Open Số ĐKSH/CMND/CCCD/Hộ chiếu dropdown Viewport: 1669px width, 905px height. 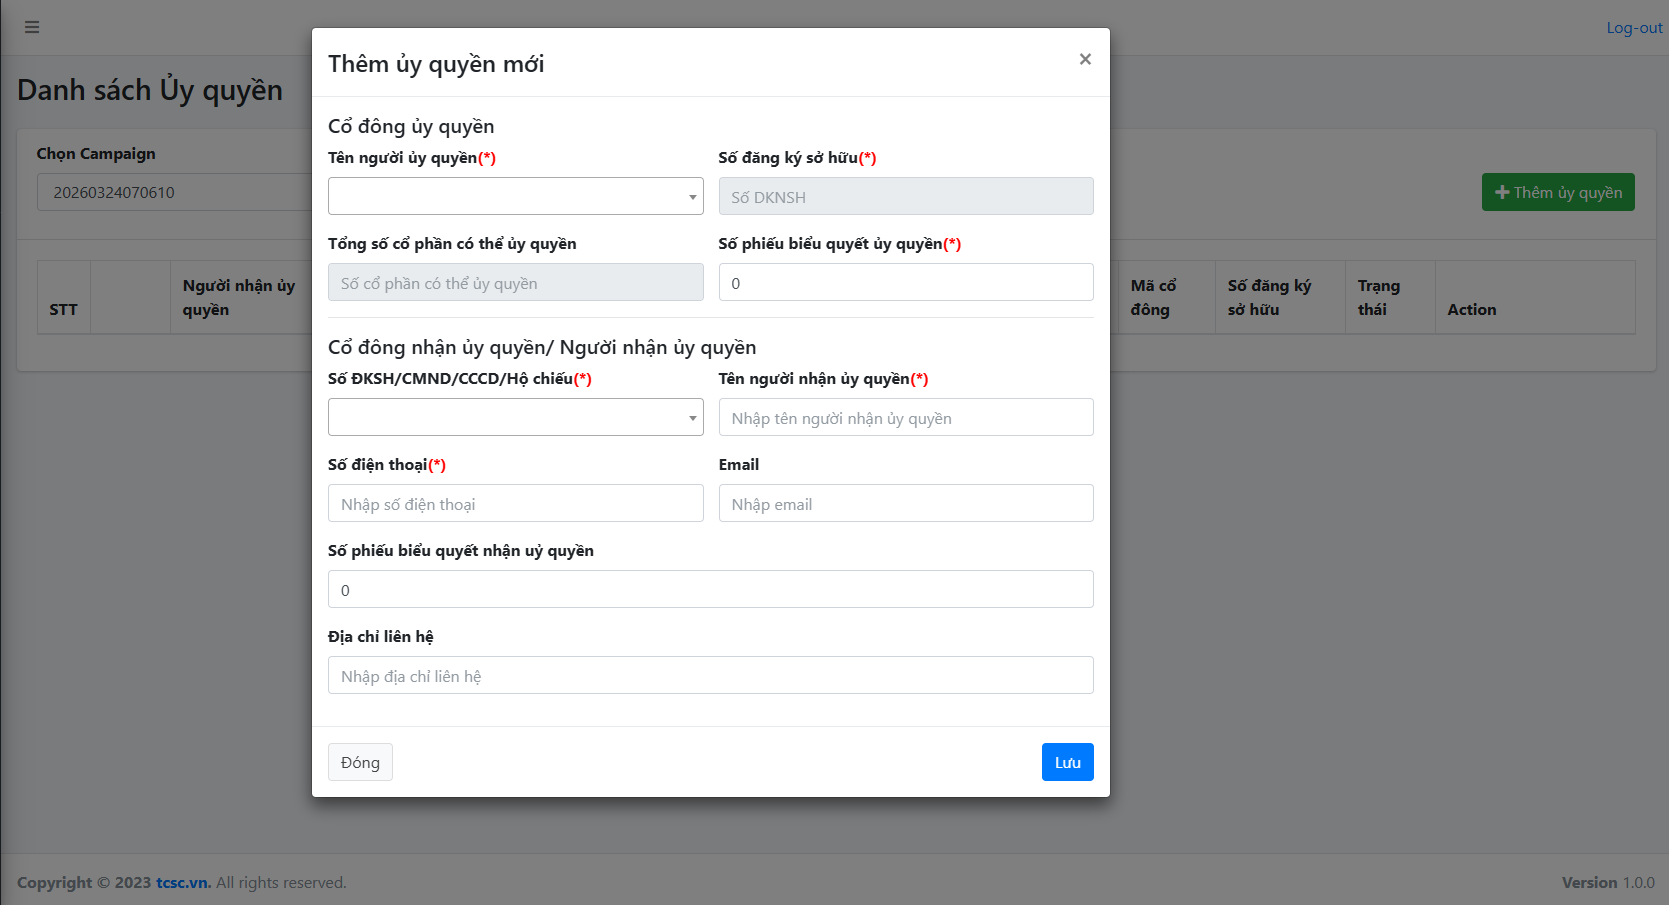(515, 417)
